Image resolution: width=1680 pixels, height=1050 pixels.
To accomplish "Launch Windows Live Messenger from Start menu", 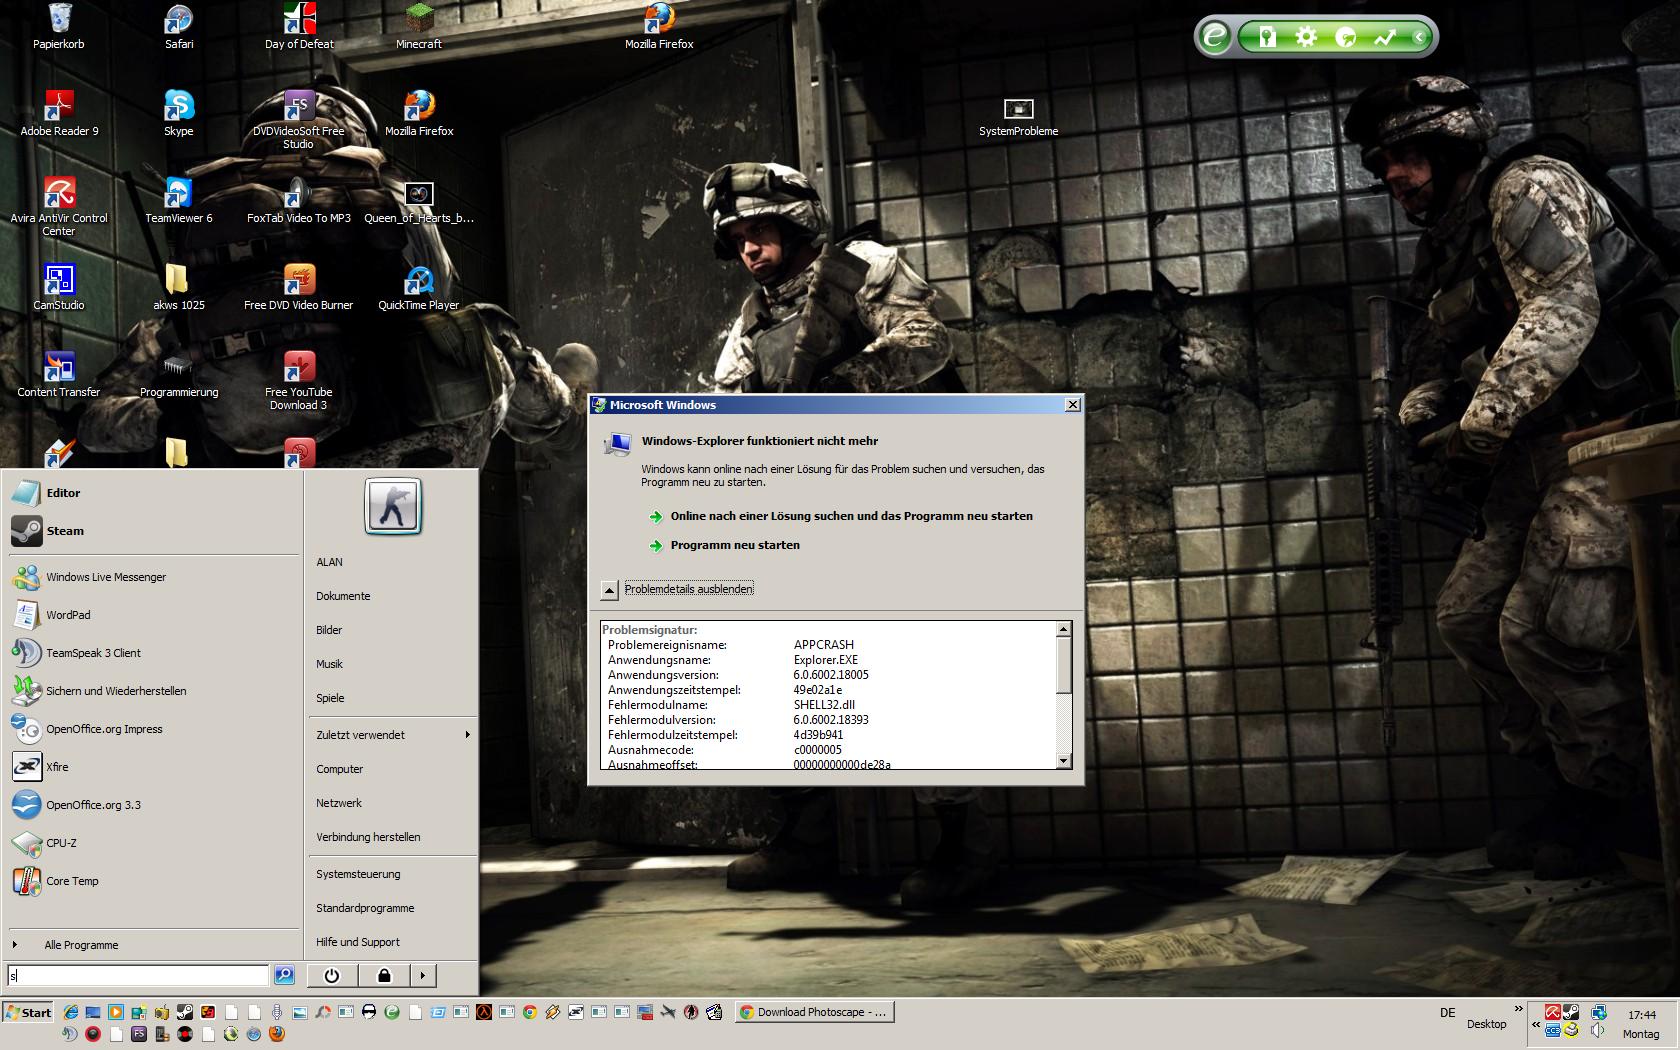I will coord(154,577).
